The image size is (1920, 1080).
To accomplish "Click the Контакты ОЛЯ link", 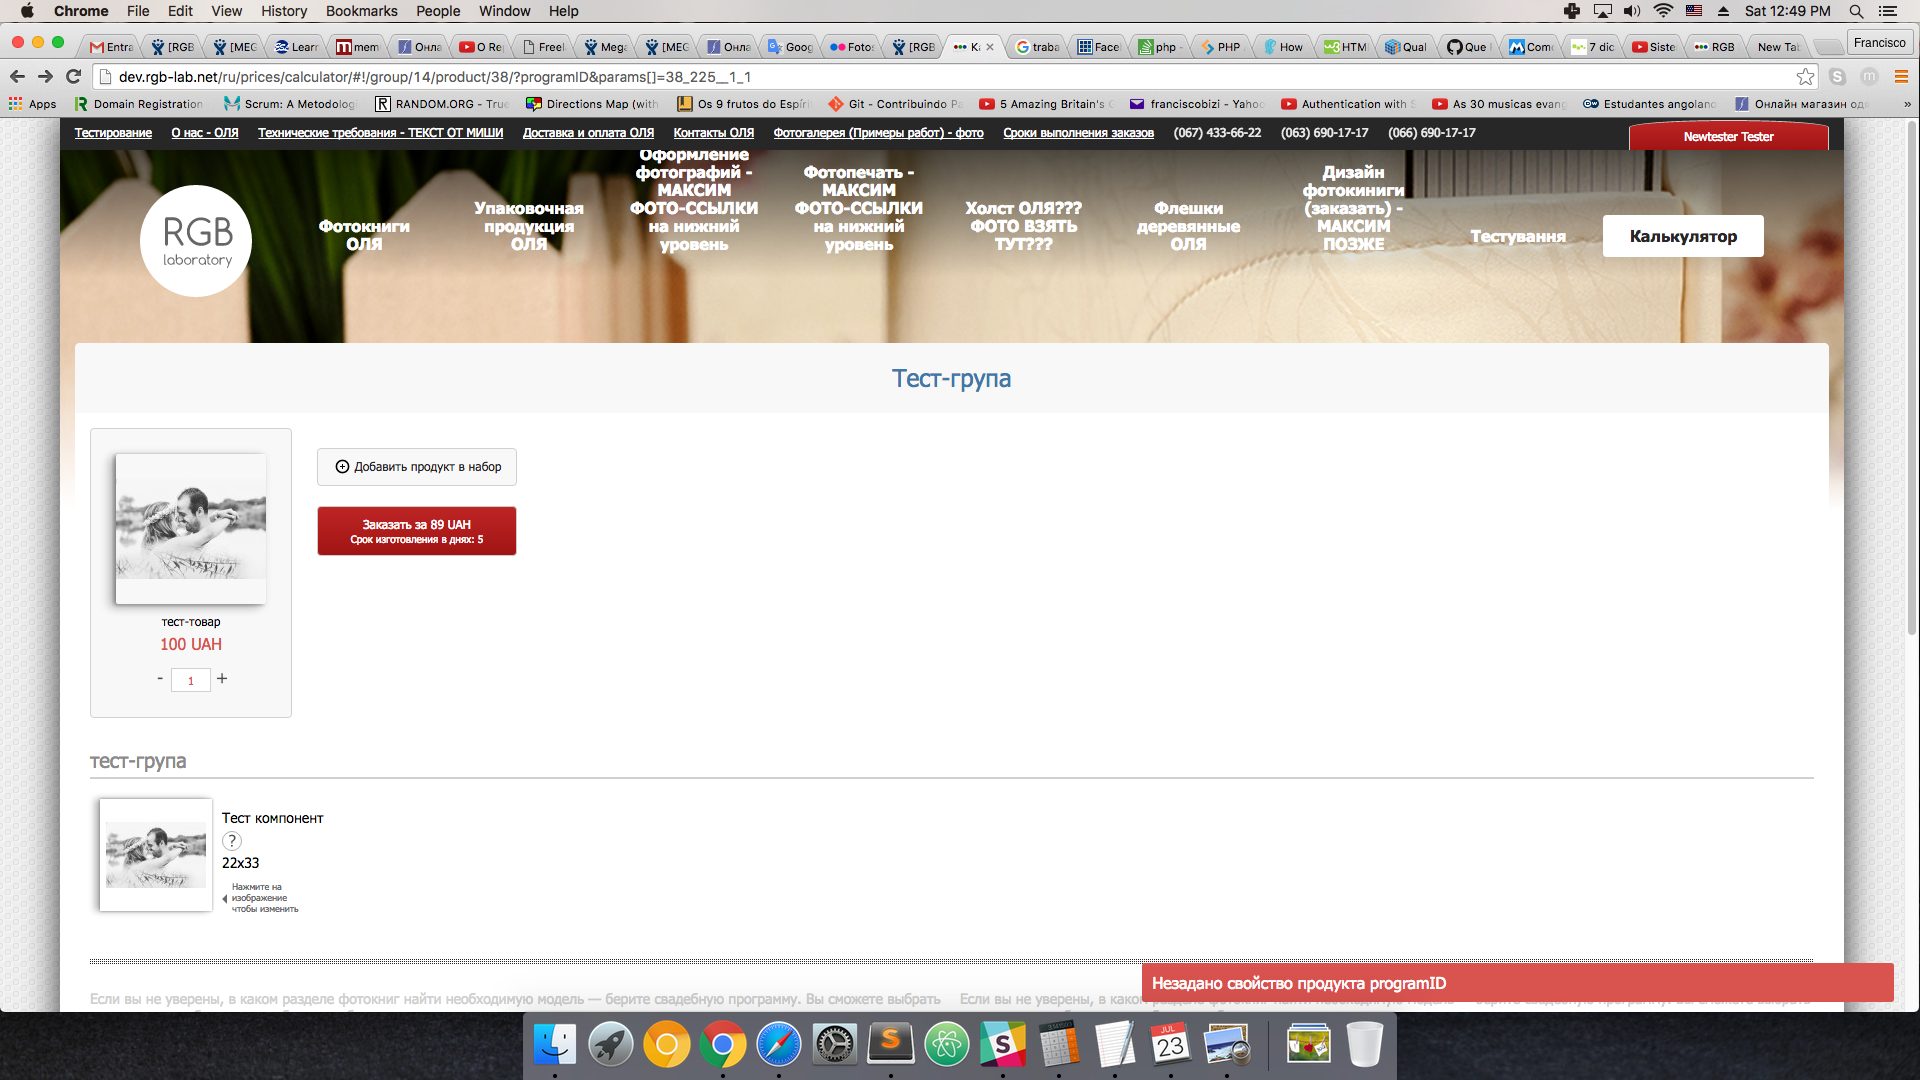I will (x=713, y=133).
